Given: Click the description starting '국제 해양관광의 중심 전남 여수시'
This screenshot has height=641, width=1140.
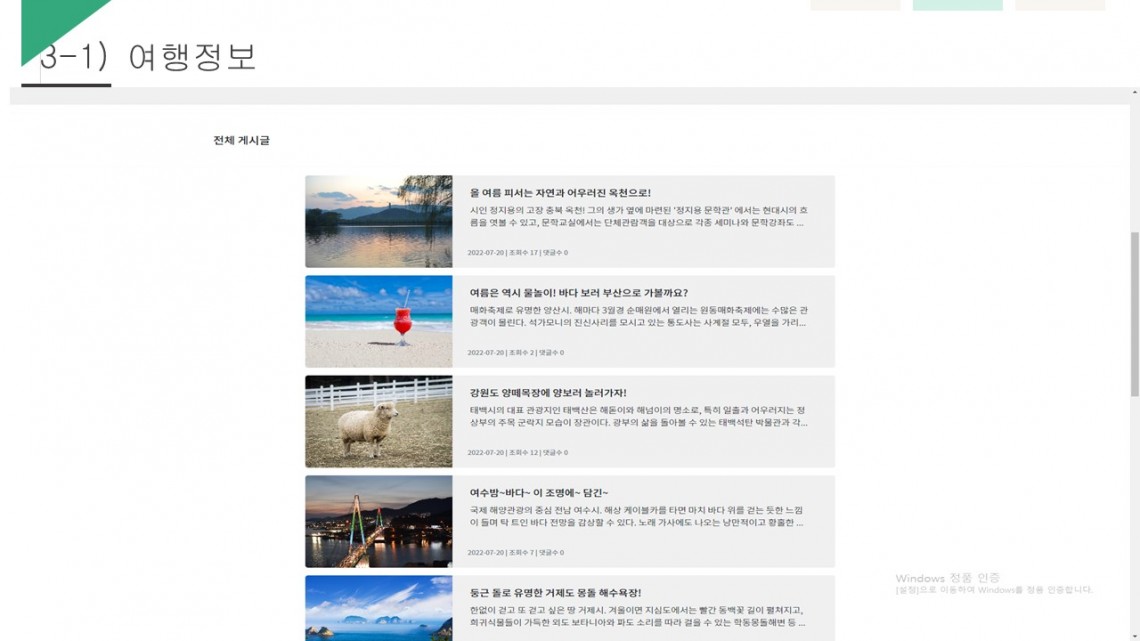Looking at the screenshot, I should pos(636,517).
